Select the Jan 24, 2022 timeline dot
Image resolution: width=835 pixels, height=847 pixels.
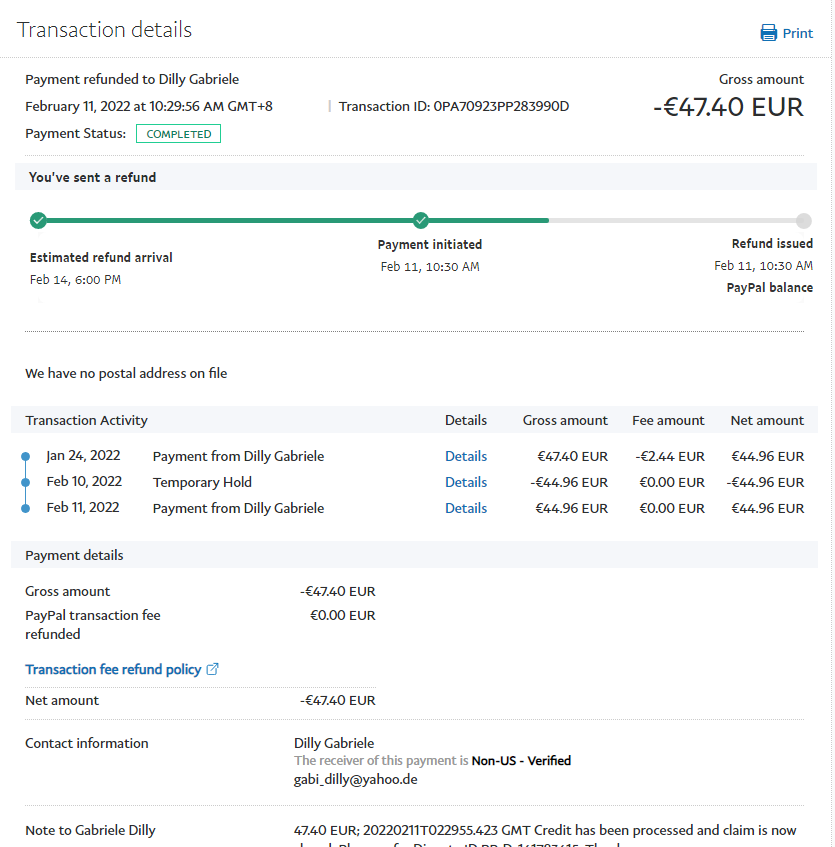[x=26, y=457]
